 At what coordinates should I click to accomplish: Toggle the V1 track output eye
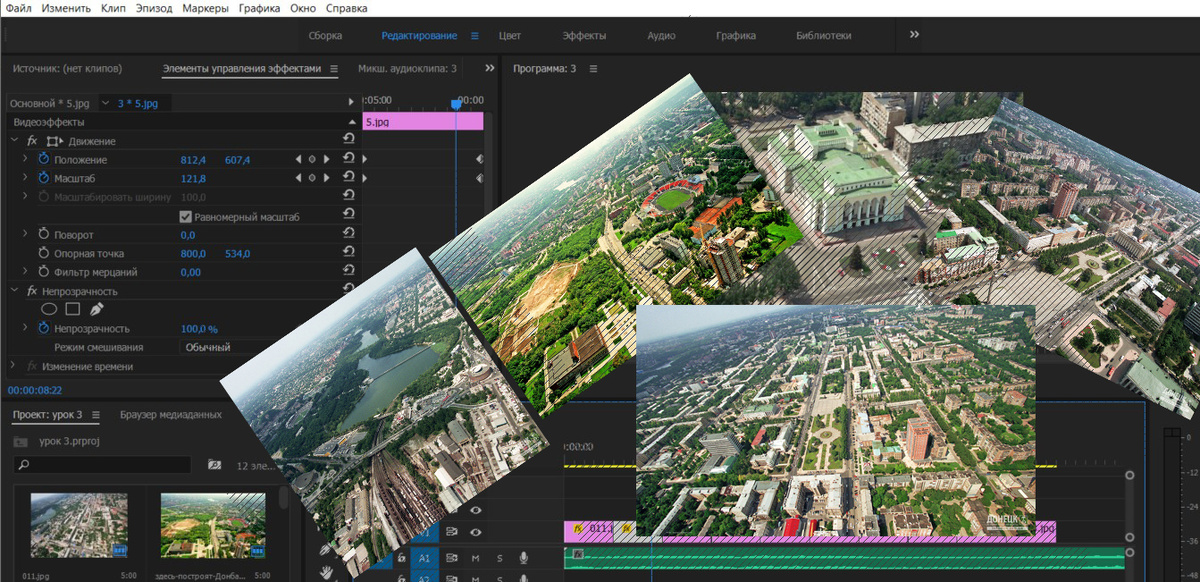[x=476, y=532]
